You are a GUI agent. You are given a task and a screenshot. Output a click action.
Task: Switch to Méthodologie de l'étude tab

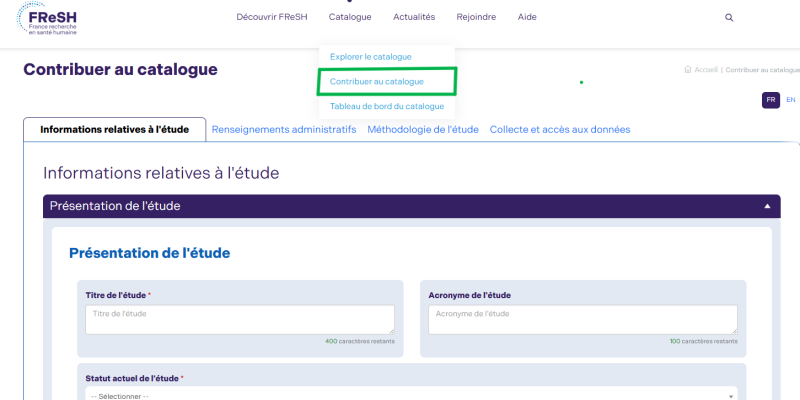[x=423, y=129]
